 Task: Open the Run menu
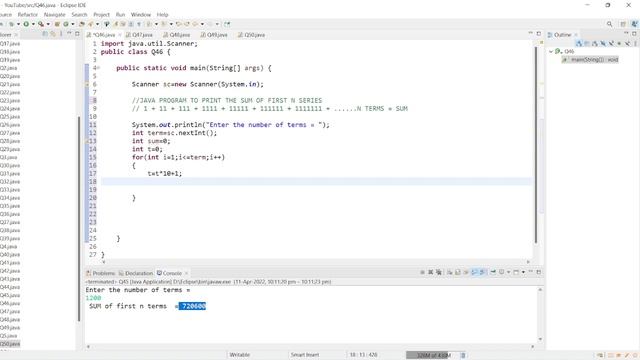pyautogui.click(x=120, y=15)
